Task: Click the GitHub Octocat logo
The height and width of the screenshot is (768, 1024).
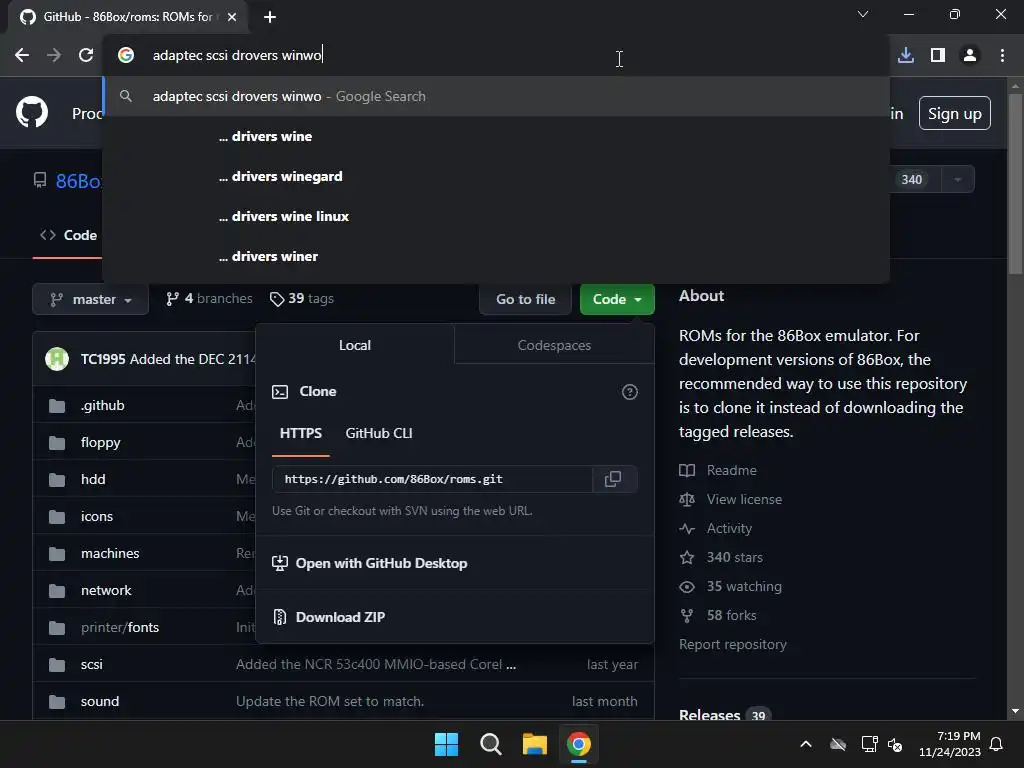Action: tap(32, 112)
